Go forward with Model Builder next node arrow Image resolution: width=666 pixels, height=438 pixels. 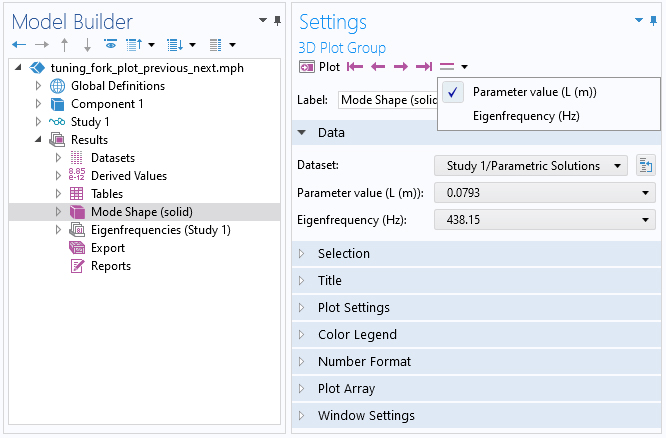[x=42, y=45]
